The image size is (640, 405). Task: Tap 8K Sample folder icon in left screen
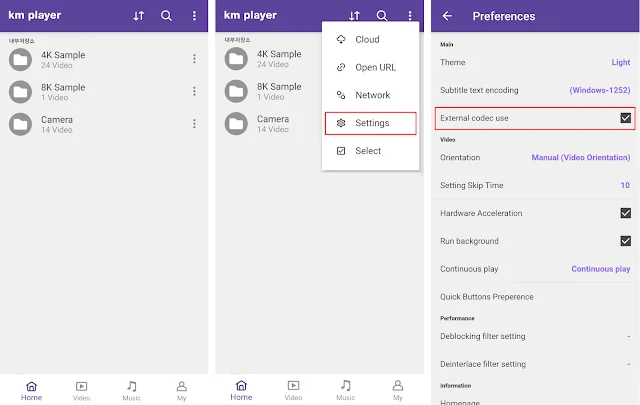(x=20, y=92)
